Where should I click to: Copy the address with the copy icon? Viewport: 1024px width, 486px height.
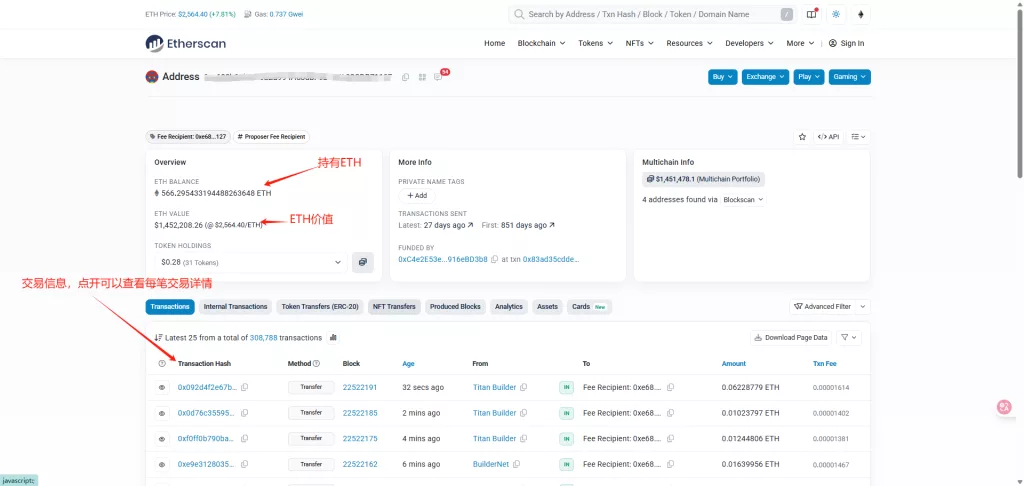coord(406,77)
